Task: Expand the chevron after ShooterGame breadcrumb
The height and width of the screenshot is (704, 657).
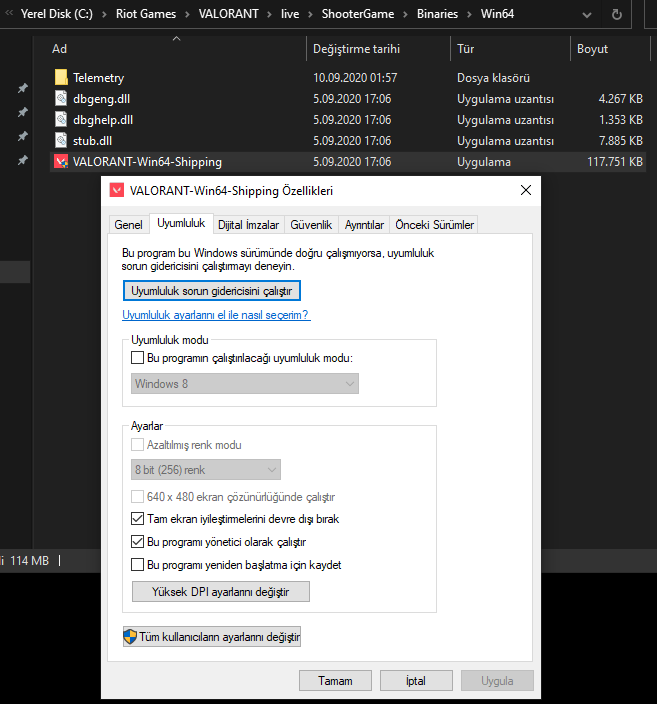Action: [x=405, y=14]
